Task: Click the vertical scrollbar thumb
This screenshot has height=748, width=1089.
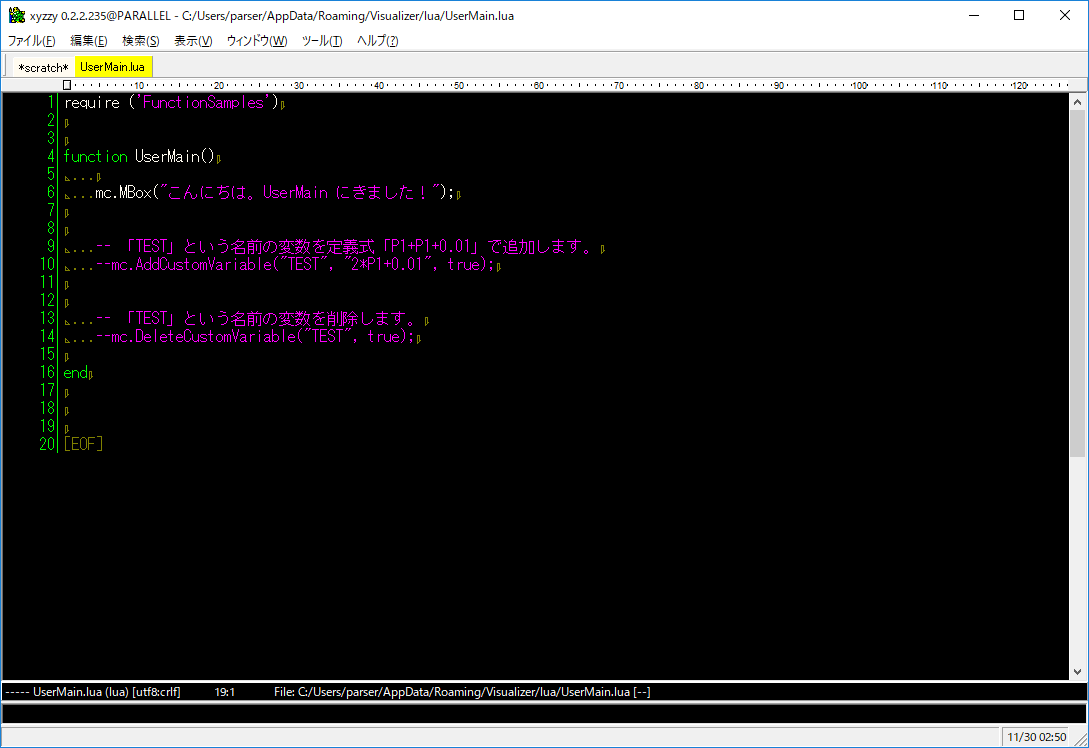Action: coord(1077,280)
